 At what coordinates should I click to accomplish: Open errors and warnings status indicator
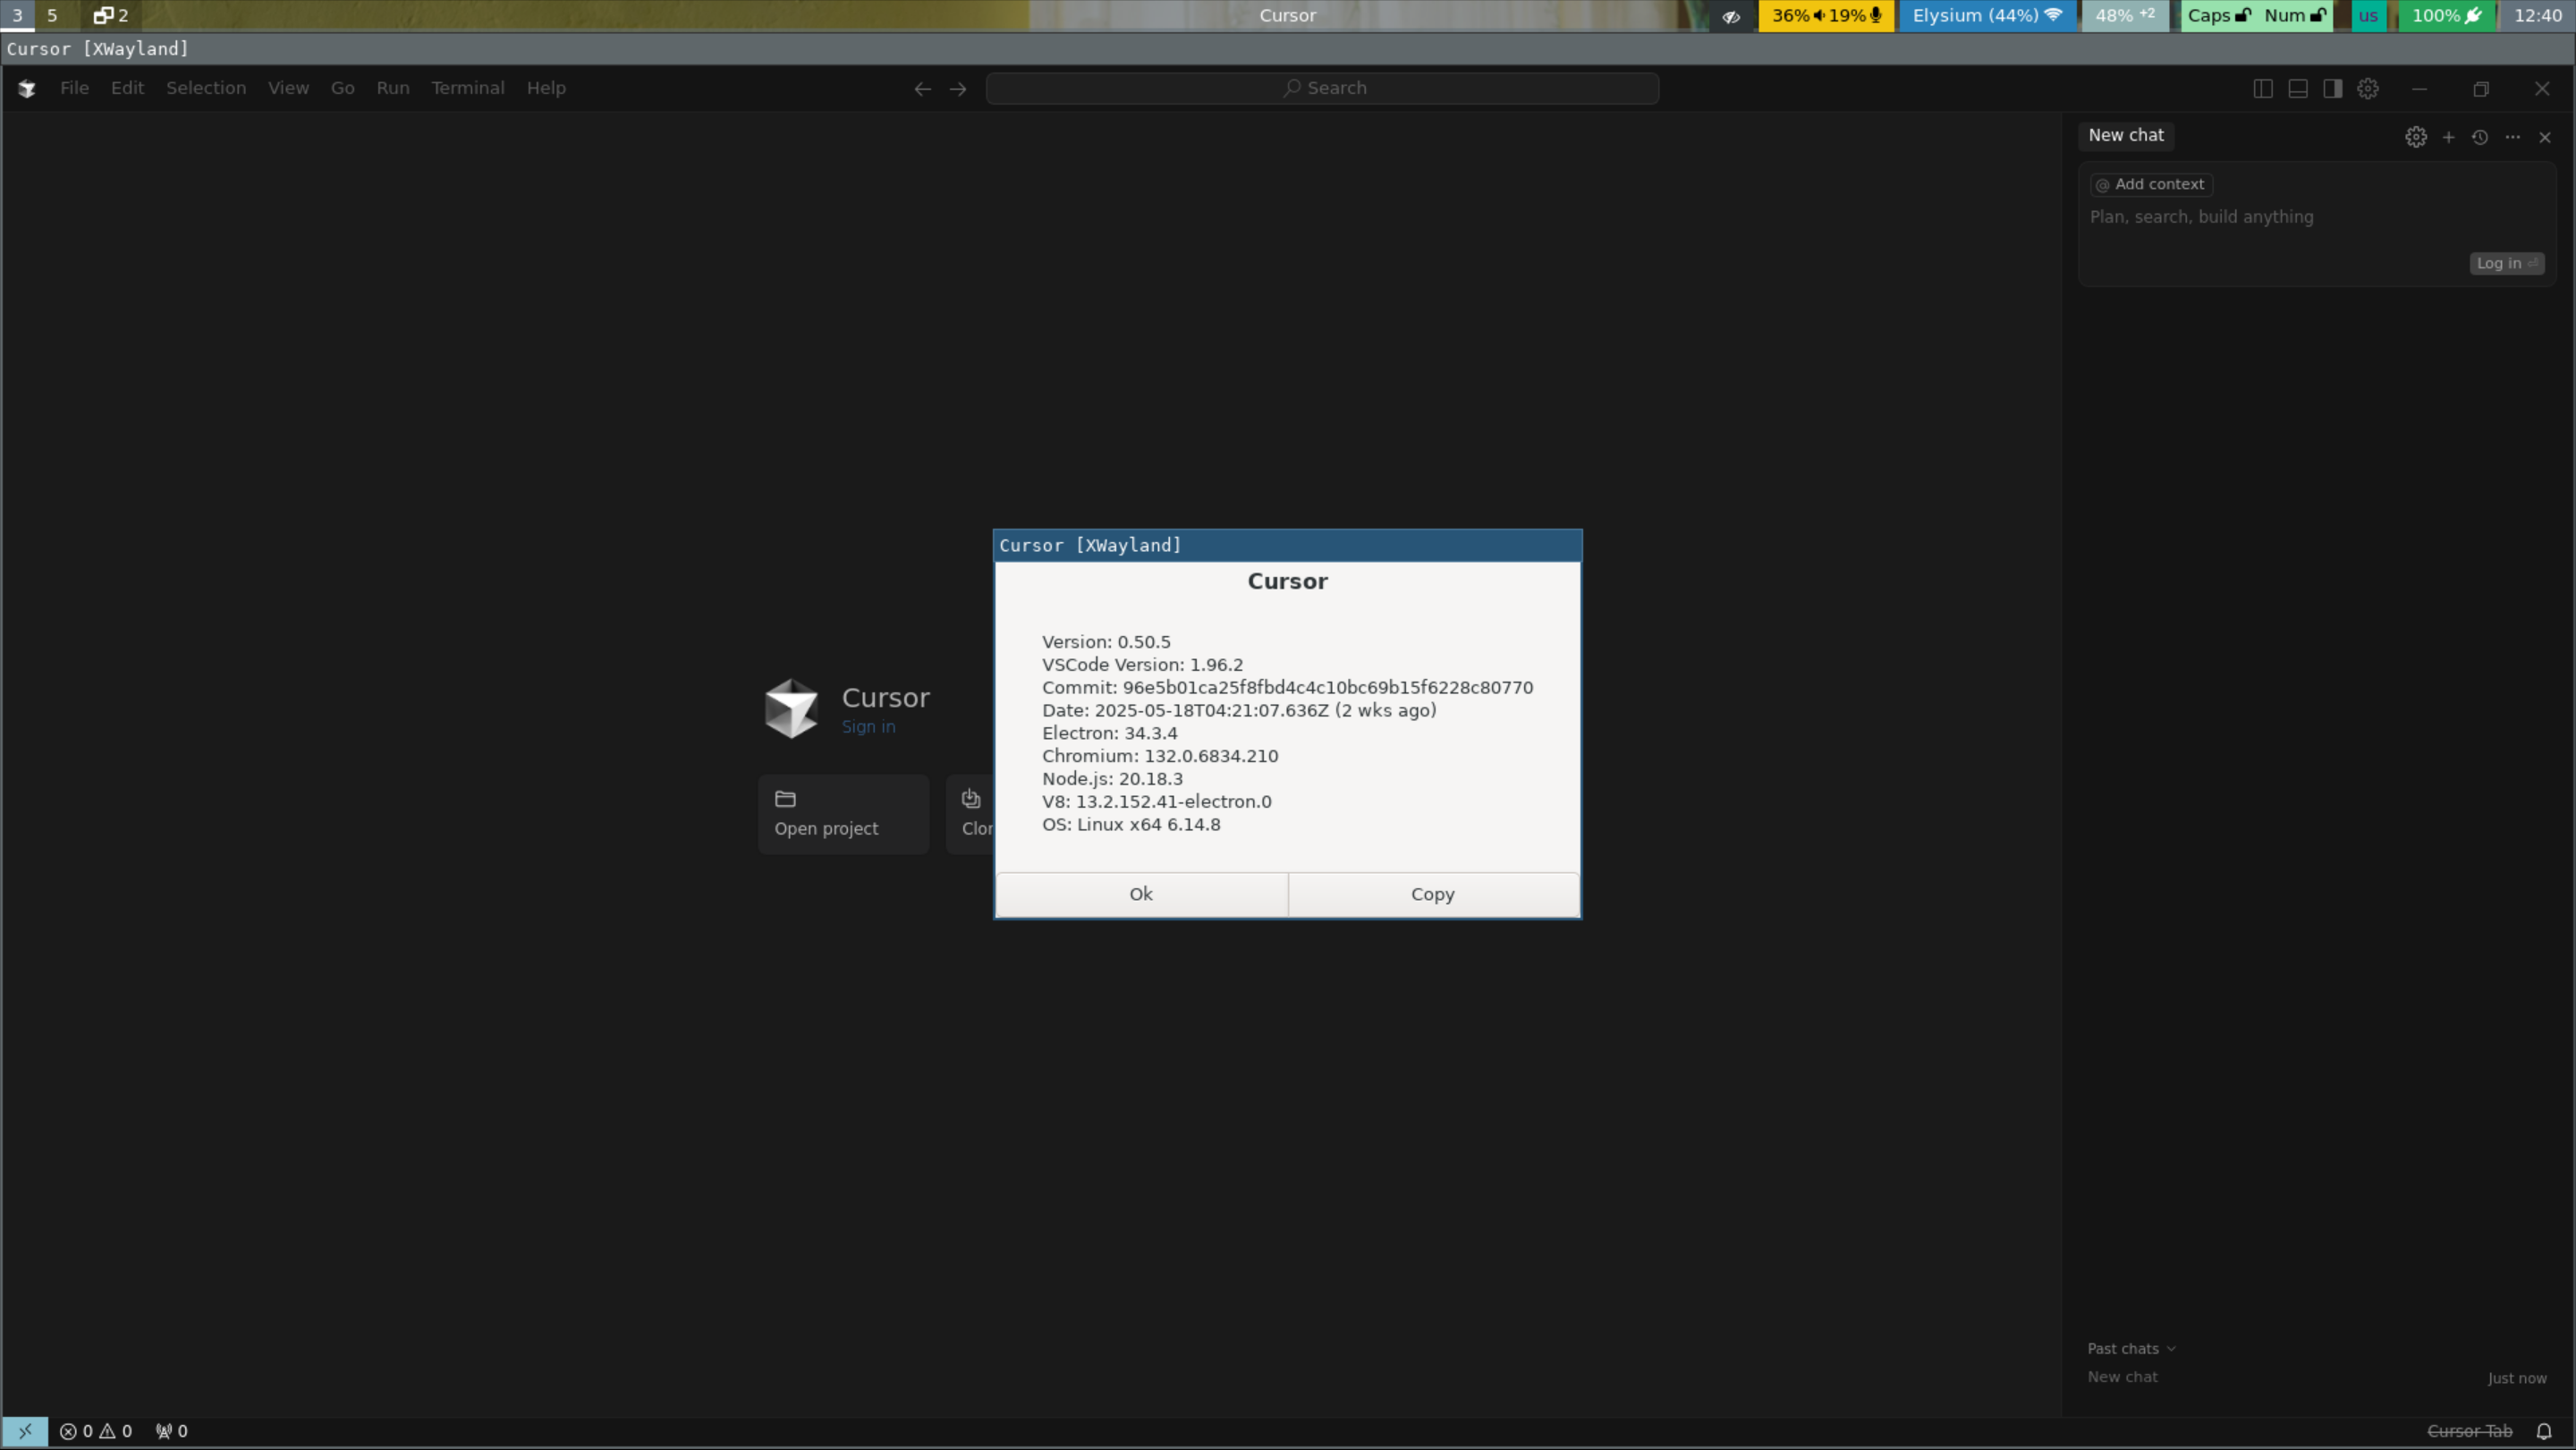(96, 1431)
